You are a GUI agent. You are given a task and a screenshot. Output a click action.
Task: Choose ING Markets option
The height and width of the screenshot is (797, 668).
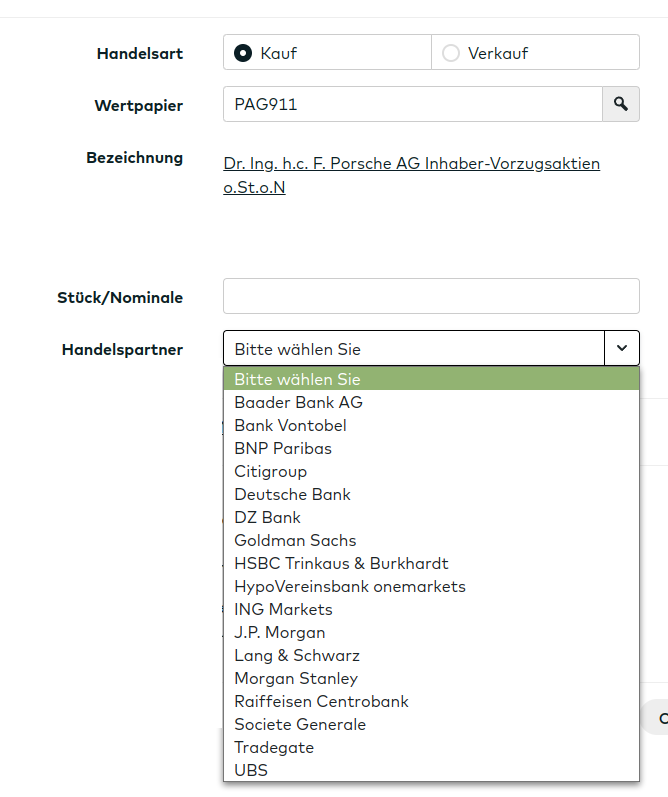[x=283, y=609]
